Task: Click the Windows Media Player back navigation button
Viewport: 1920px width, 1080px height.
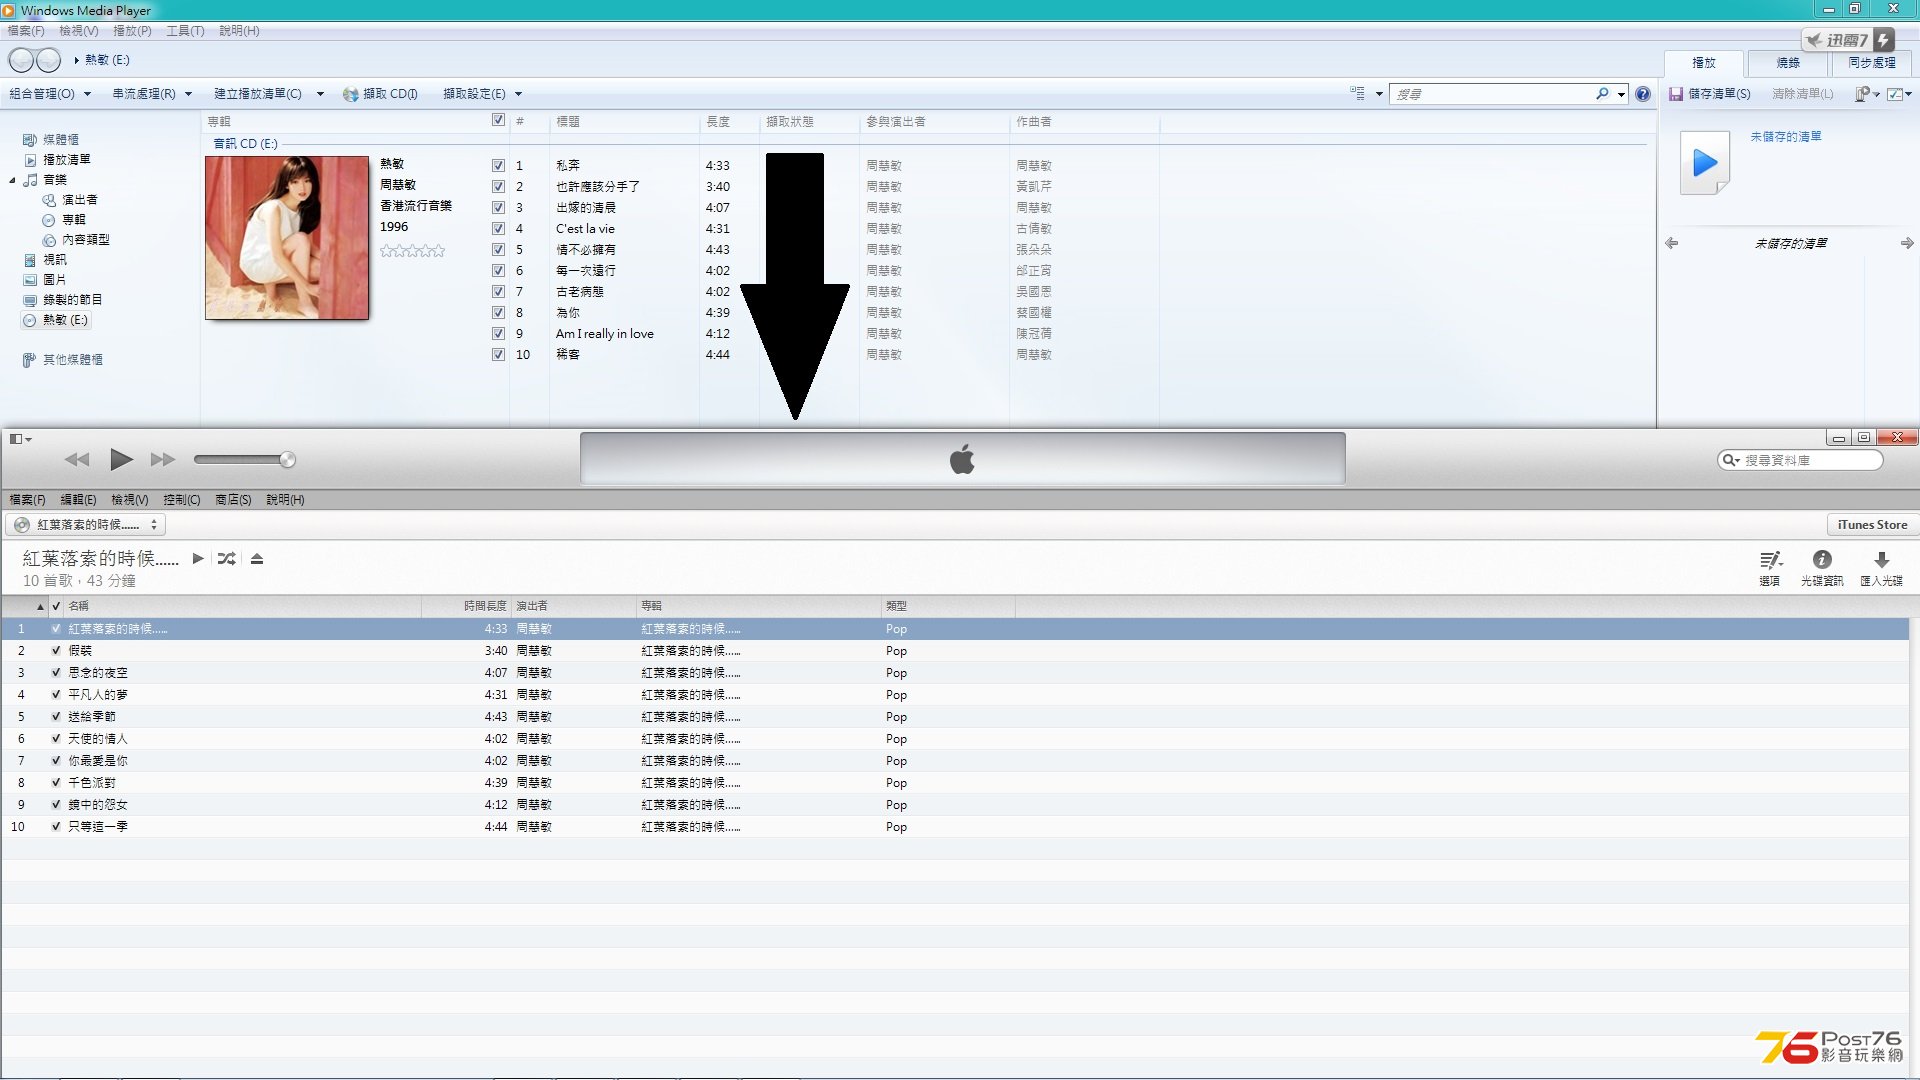Action: coord(21,60)
